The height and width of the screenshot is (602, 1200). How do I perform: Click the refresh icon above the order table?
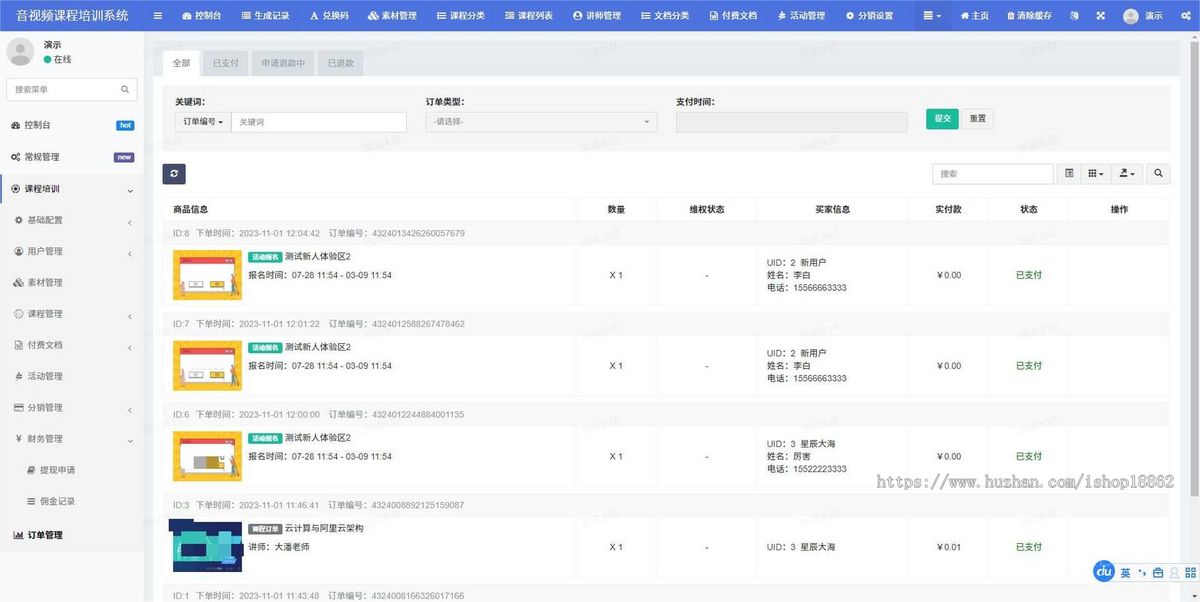(174, 173)
